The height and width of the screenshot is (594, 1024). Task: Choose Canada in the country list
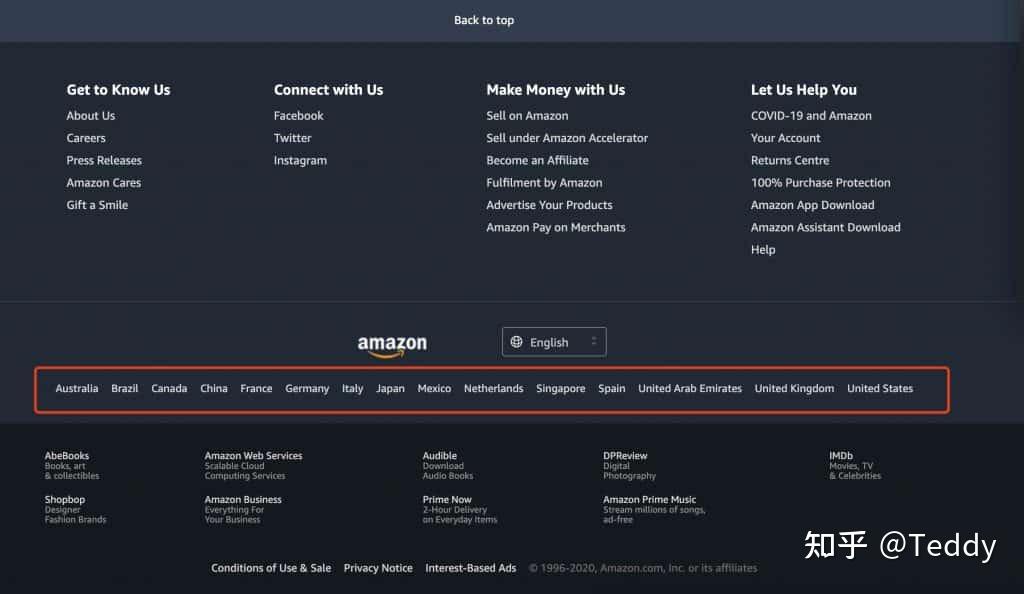point(169,388)
